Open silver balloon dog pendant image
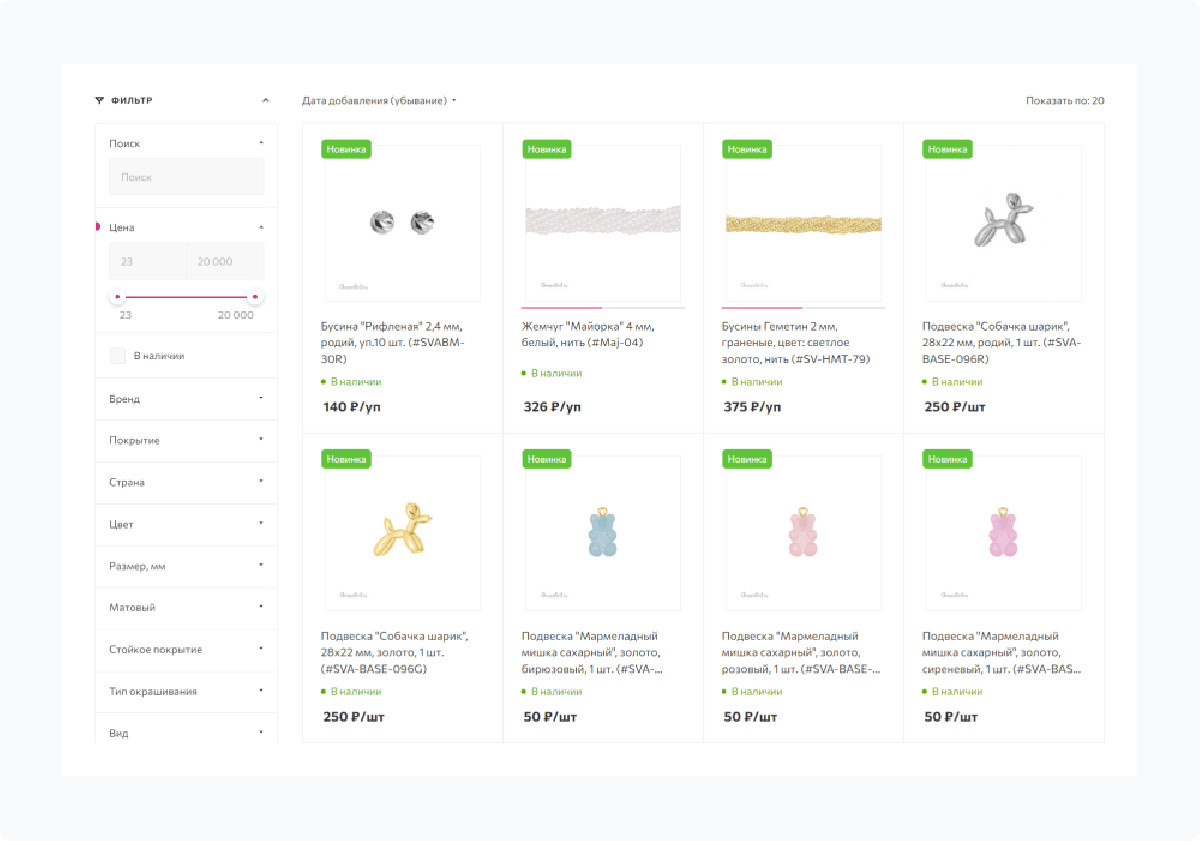 click(1003, 223)
